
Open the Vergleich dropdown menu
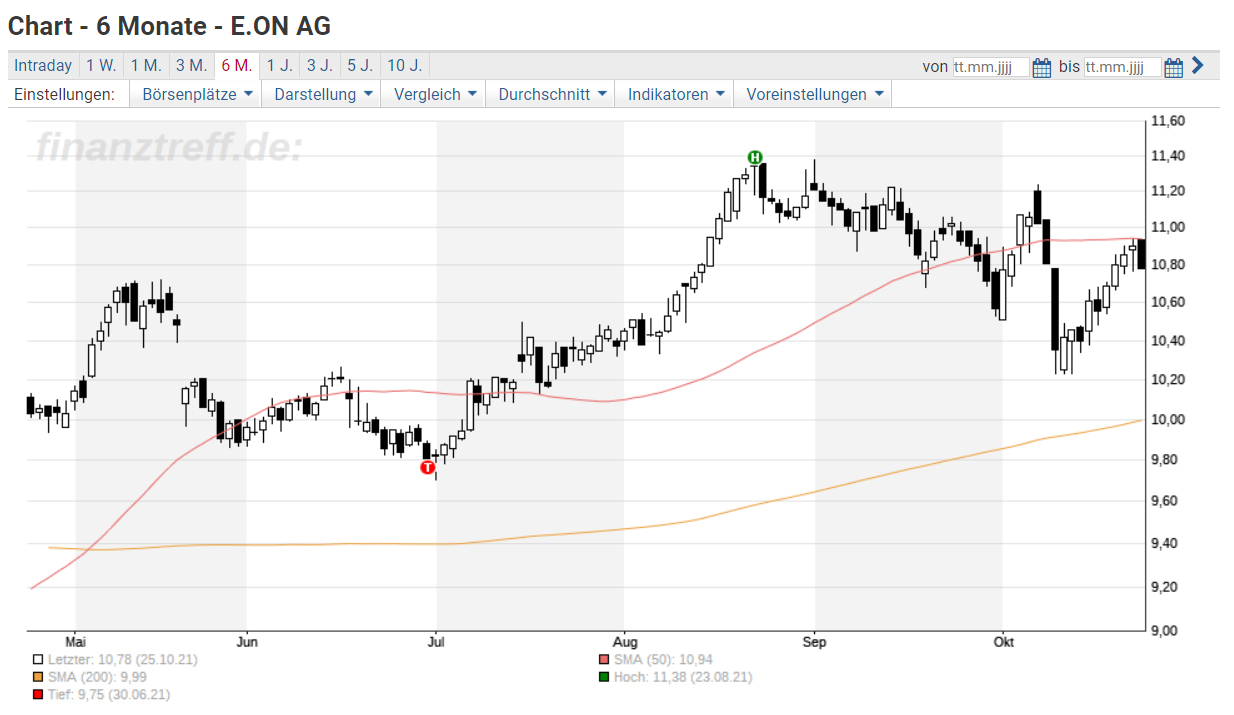coord(434,95)
